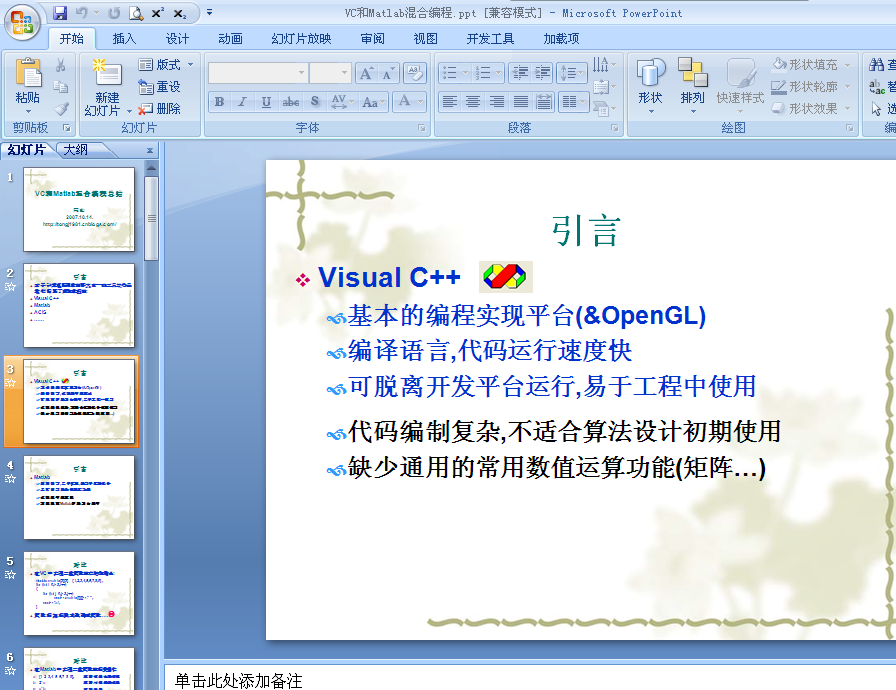Image resolution: width=896 pixels, height=690 pixels.
Task: Activate the Format Painter brush
Action: (x=61, y=108)
